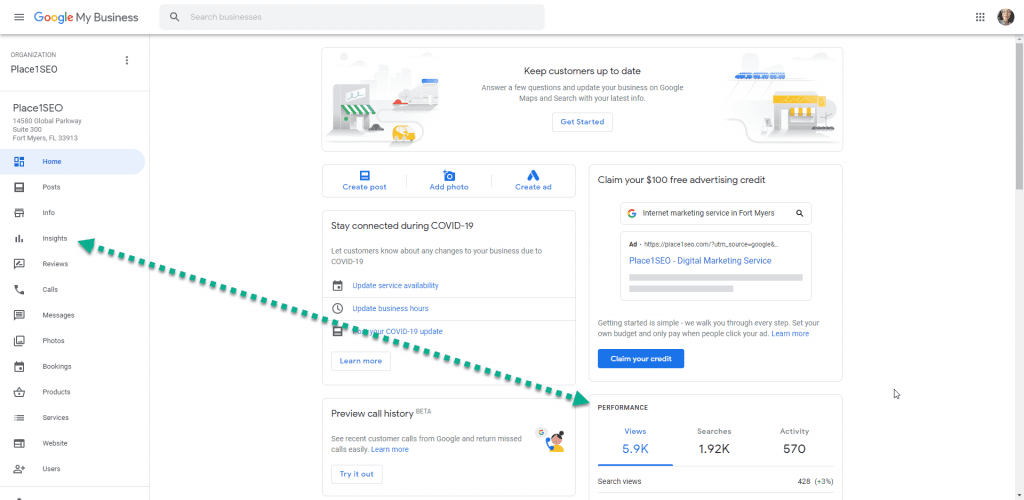
Task: Open the Products menu item
Action: (72, 392)
